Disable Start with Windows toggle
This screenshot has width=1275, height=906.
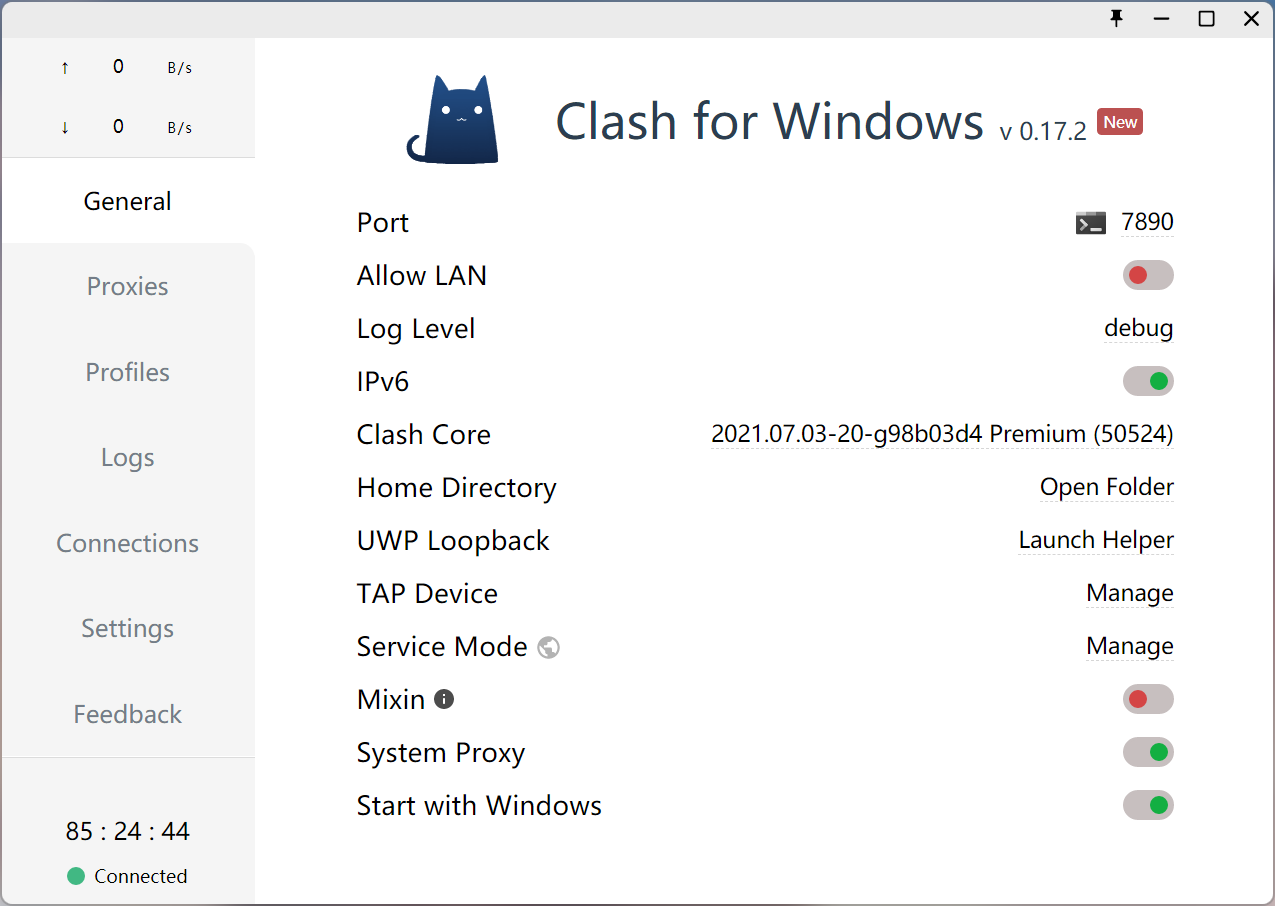[1147, 805]
